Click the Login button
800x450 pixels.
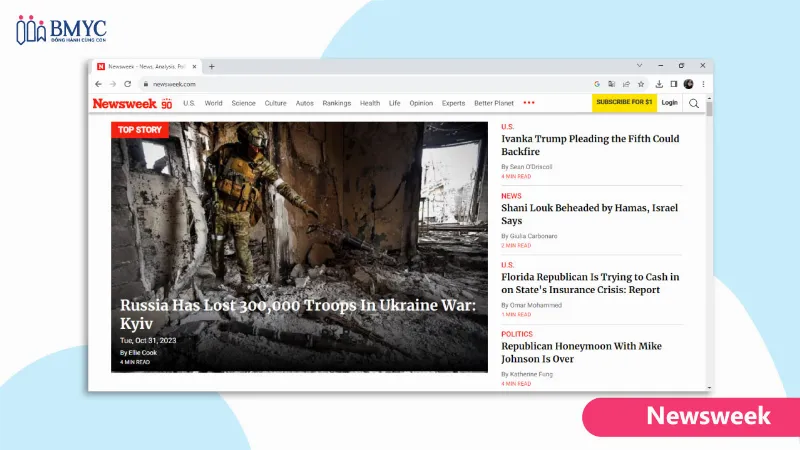click(x=669, y=103)
